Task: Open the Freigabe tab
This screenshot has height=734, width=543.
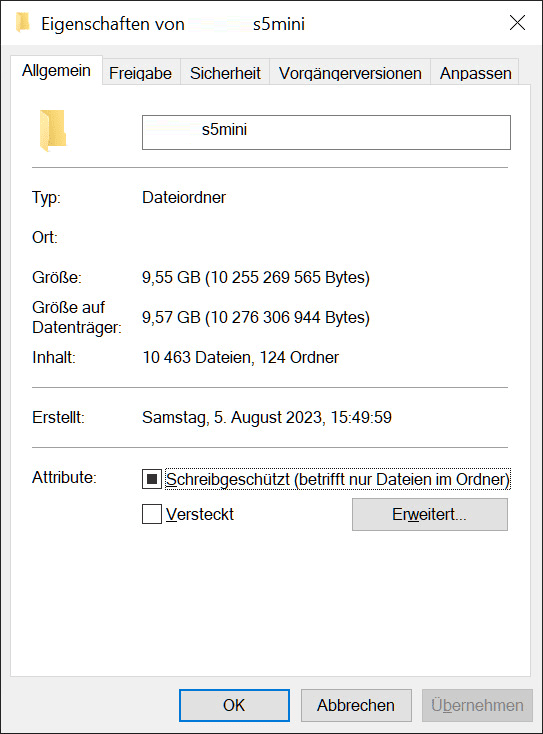Action: pos(140,73)
